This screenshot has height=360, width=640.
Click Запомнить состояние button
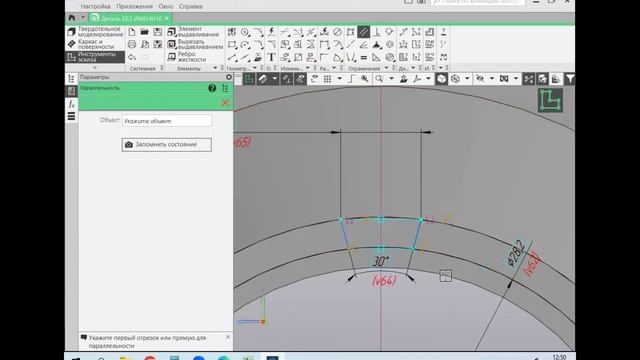click(x=167, y=144)
